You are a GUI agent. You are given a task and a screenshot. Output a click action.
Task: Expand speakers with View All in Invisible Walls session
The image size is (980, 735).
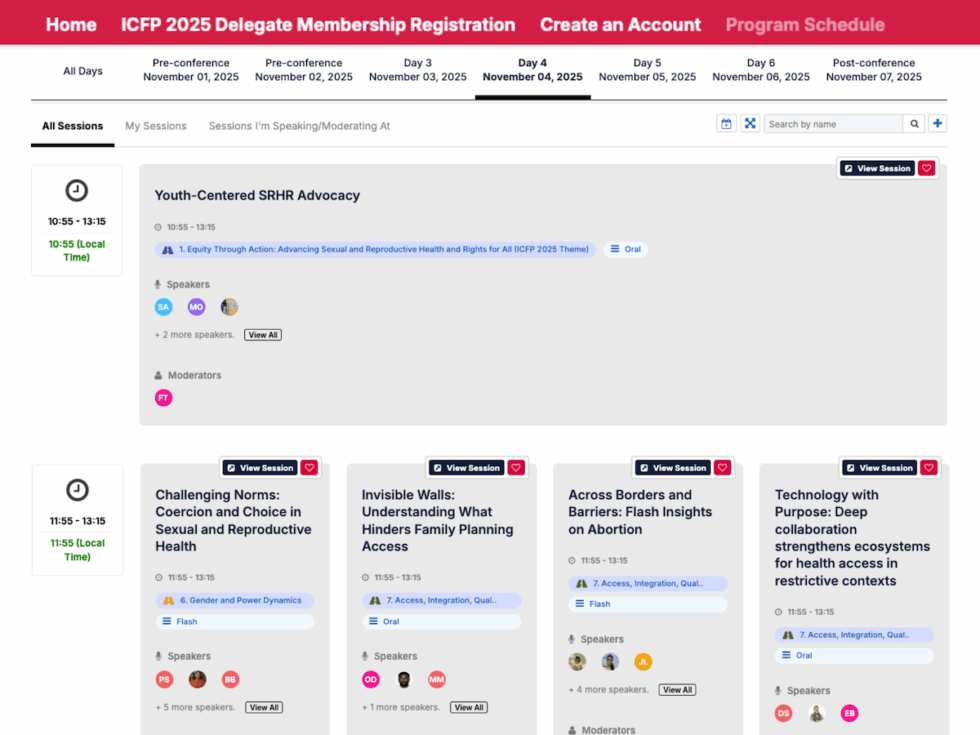click(468, 707)
